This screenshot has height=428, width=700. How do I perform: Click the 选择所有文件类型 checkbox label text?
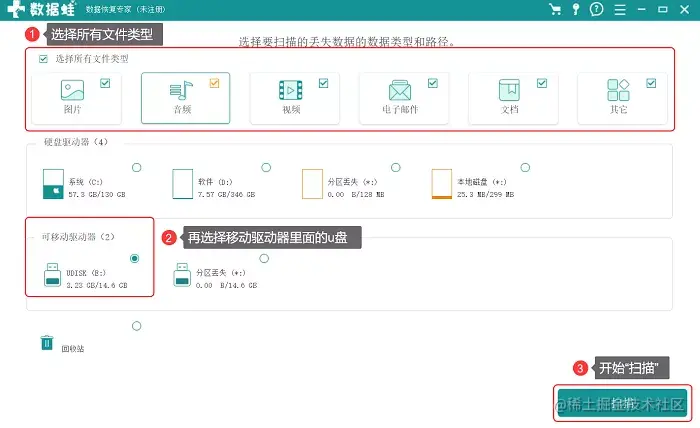click(92, 59)
